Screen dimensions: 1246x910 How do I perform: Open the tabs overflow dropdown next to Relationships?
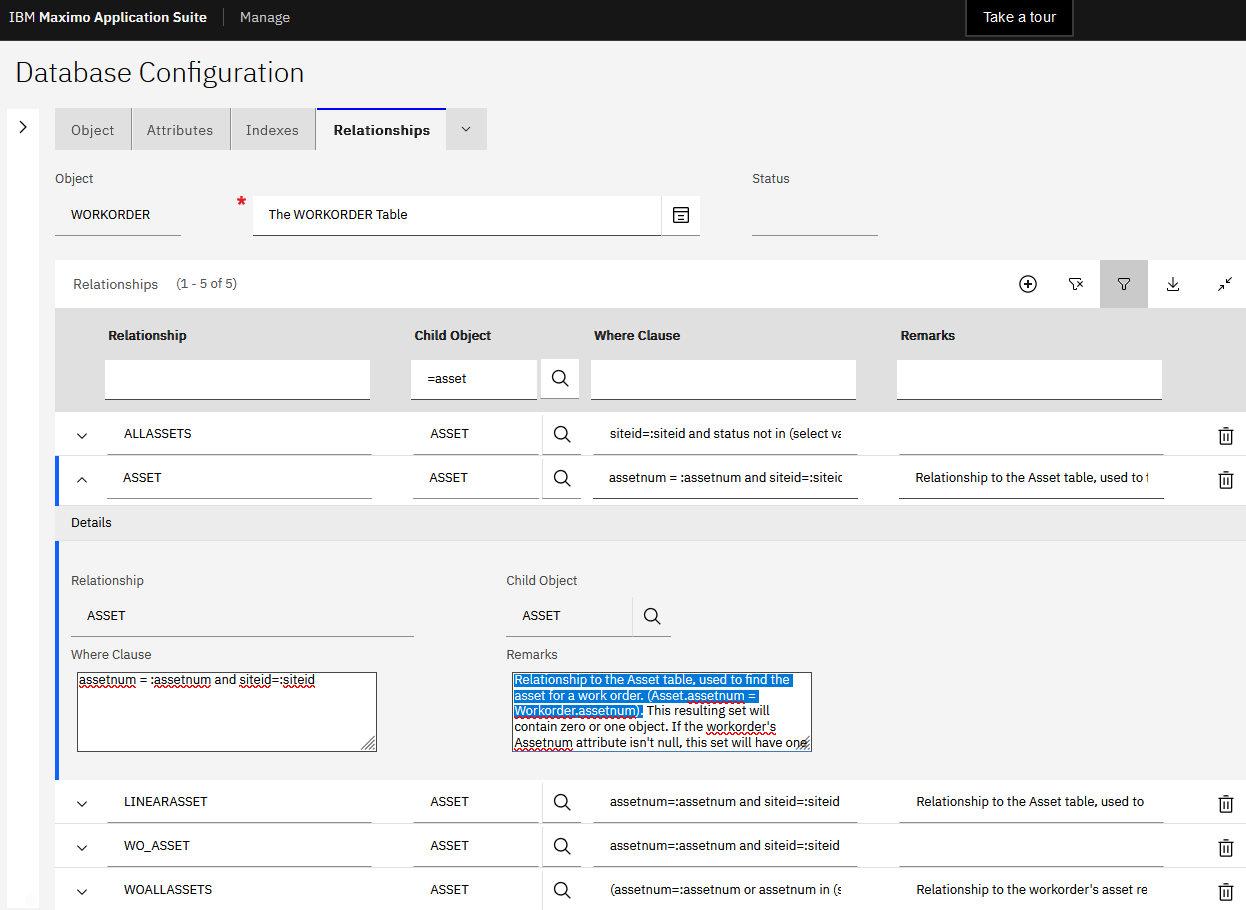click(466, 129)
